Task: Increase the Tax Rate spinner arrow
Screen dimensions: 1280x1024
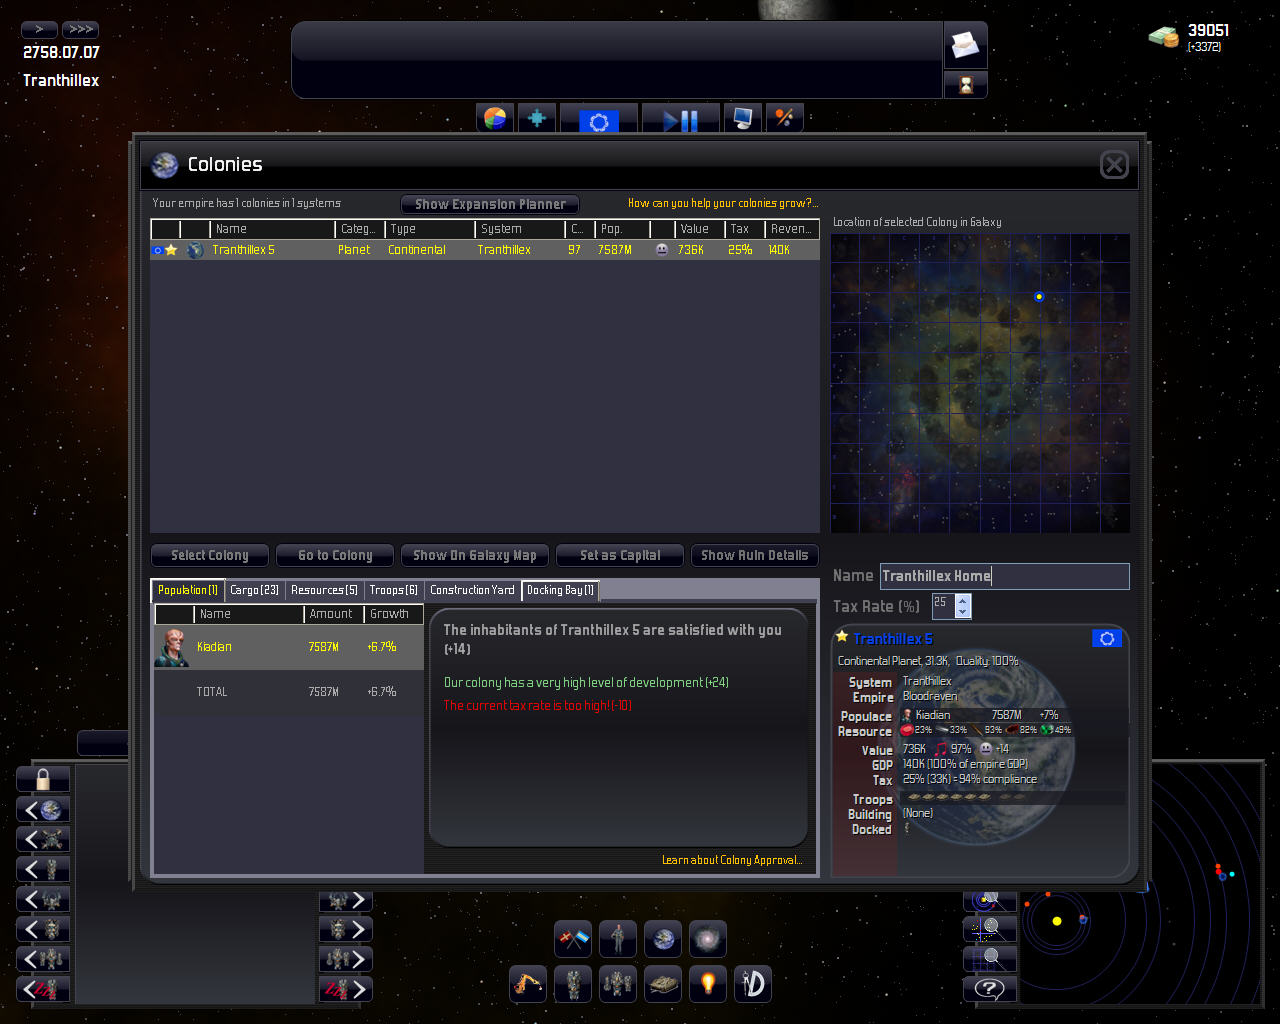Action: [x=962, y=600]
